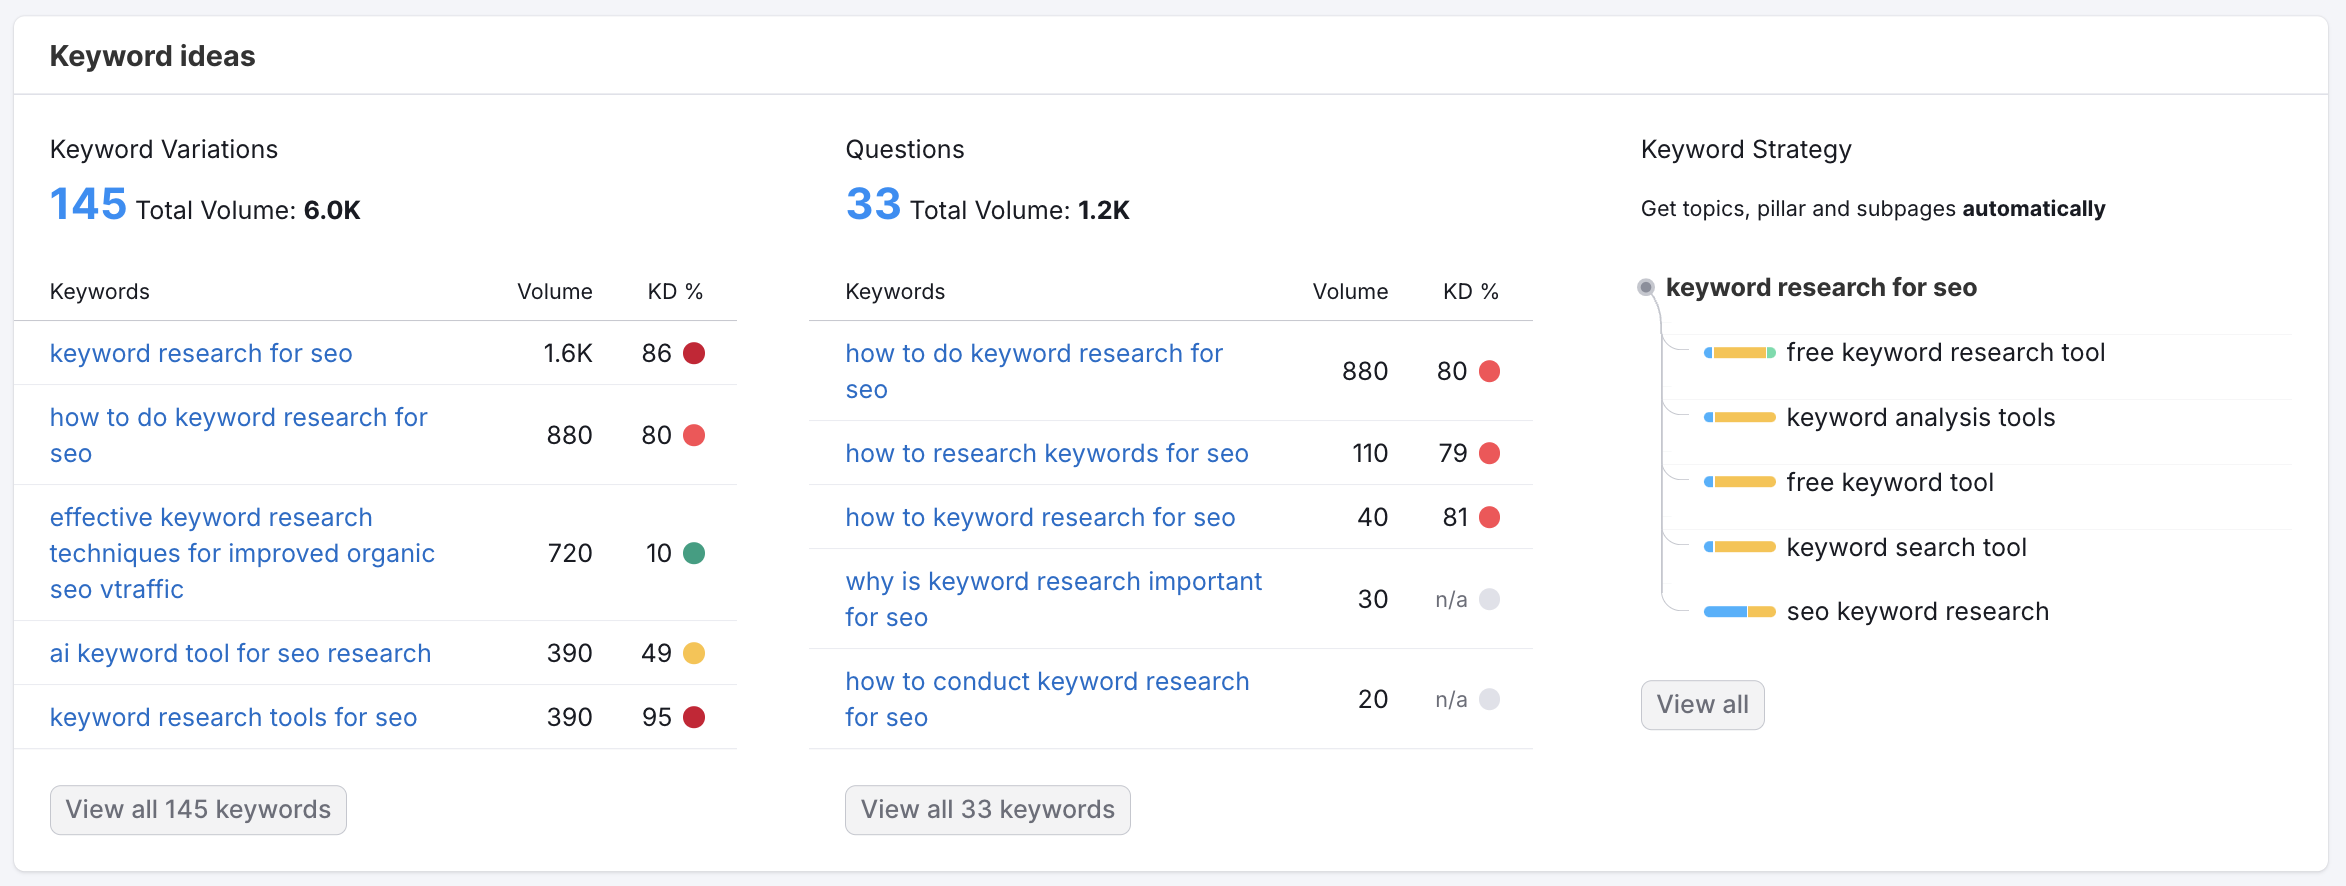Select 'keyword analysis tools' subtopic
Image resolution: width=2346 pixels, height=886 pixels.
click(x=1920, y=418)
